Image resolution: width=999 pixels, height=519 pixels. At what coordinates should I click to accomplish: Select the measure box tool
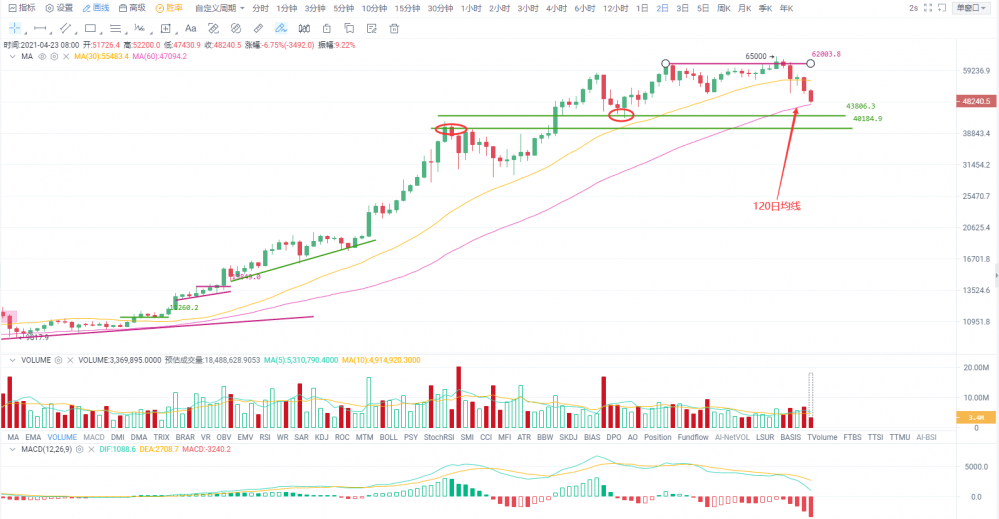click(x=166, y=29)
